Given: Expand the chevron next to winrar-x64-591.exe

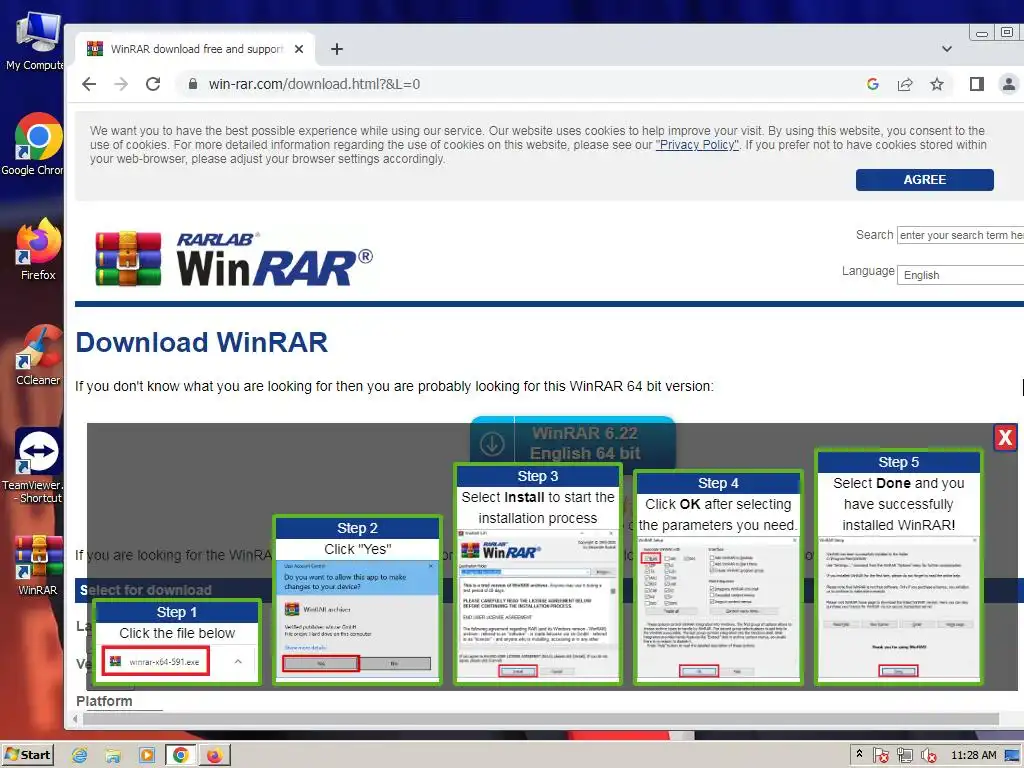Looking at the screenshot, I should [238, 662].
